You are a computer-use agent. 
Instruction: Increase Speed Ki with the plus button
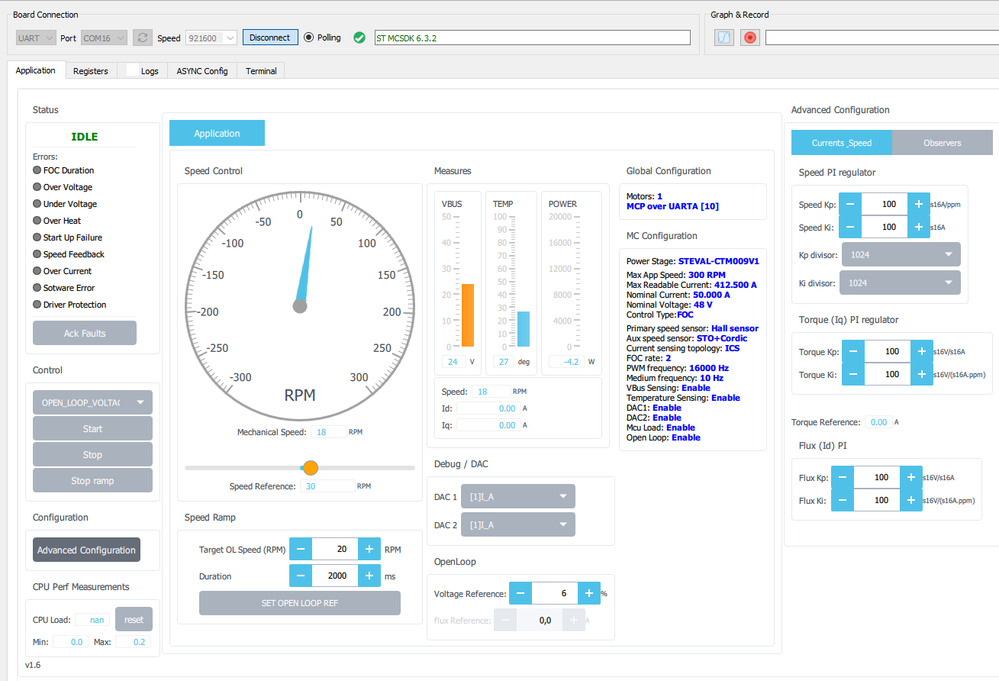[919, 227]
